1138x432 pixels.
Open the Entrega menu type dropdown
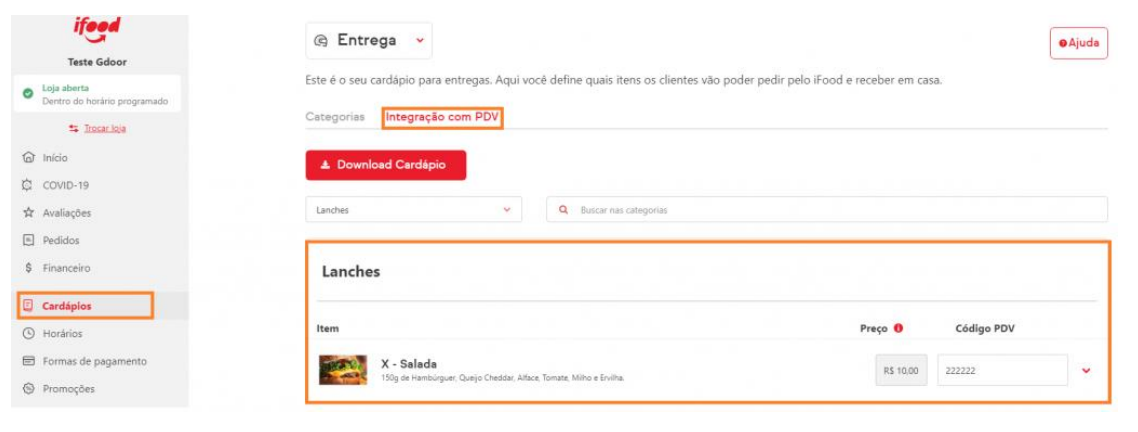tap(369, 41)
